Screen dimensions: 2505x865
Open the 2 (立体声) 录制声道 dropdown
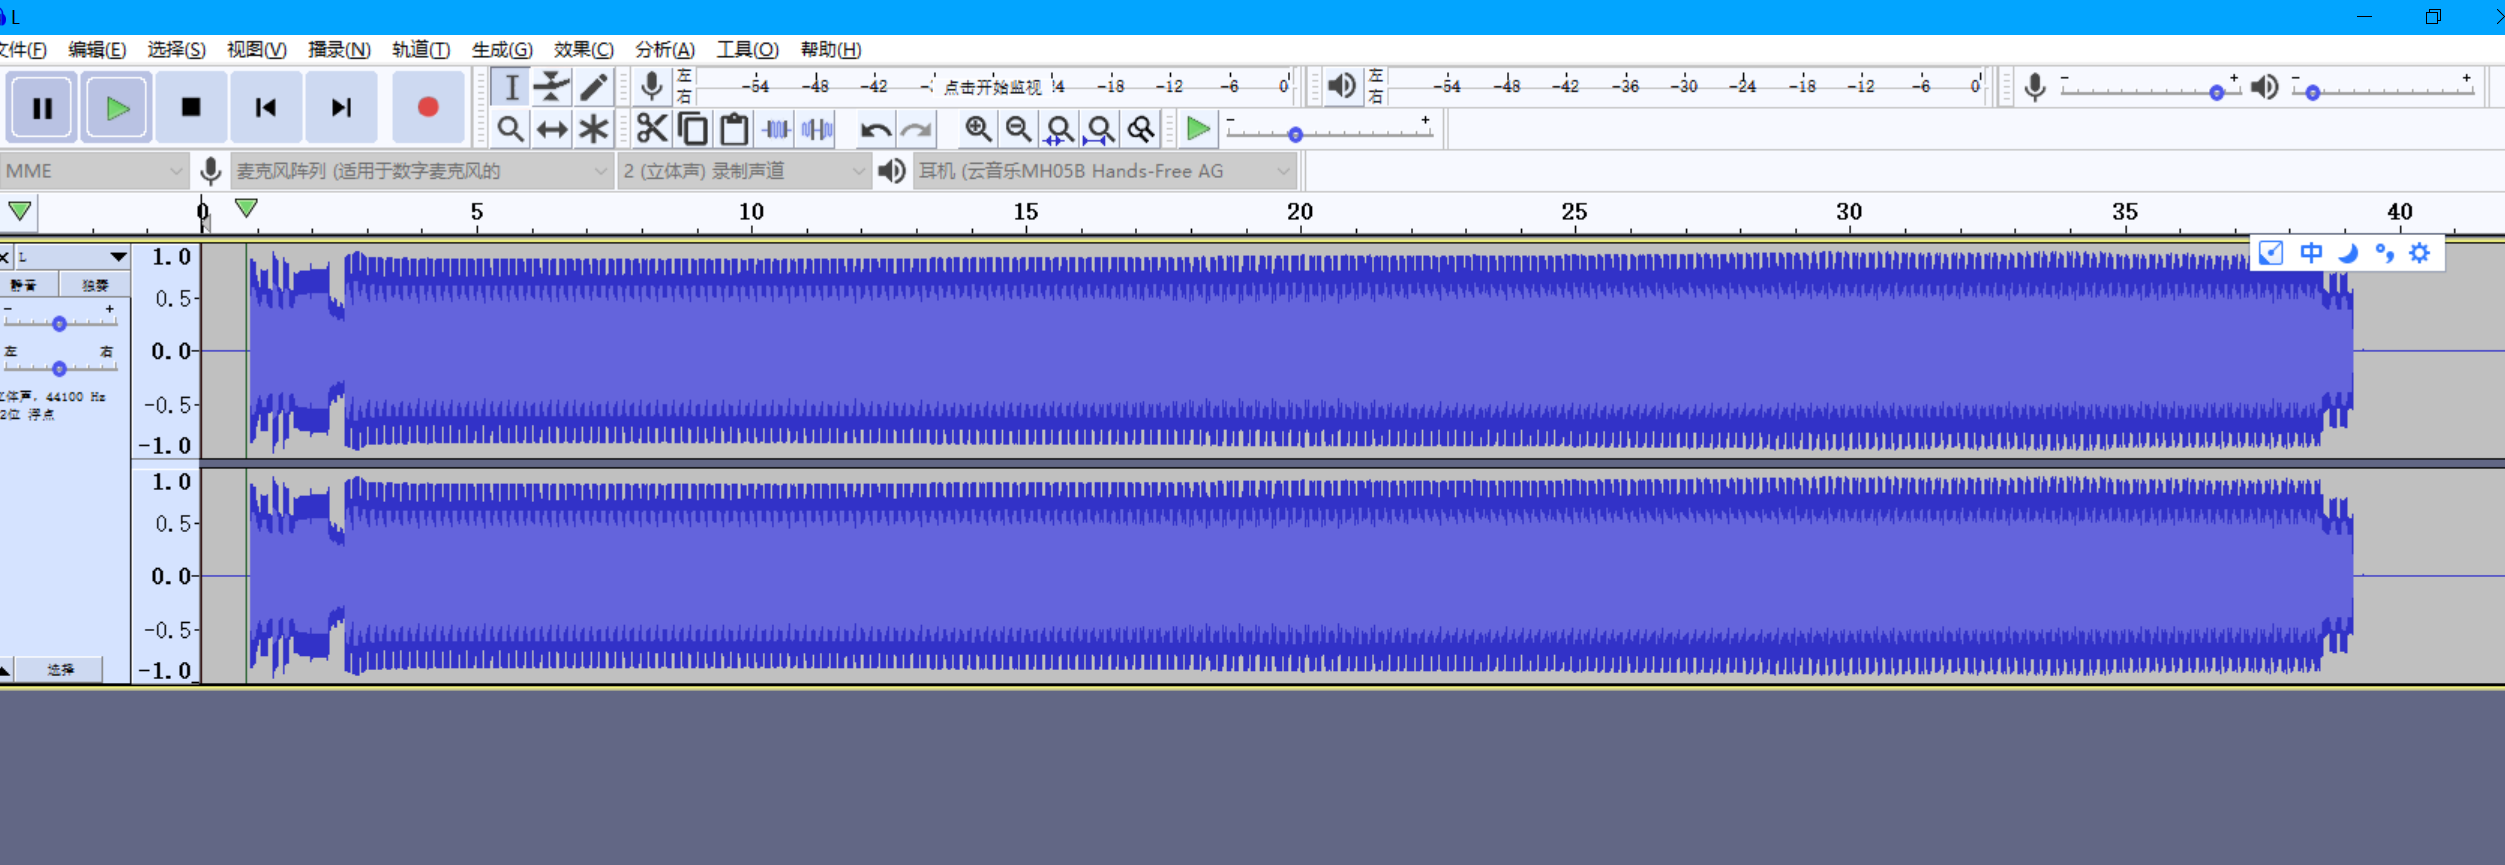click(743, 171)
